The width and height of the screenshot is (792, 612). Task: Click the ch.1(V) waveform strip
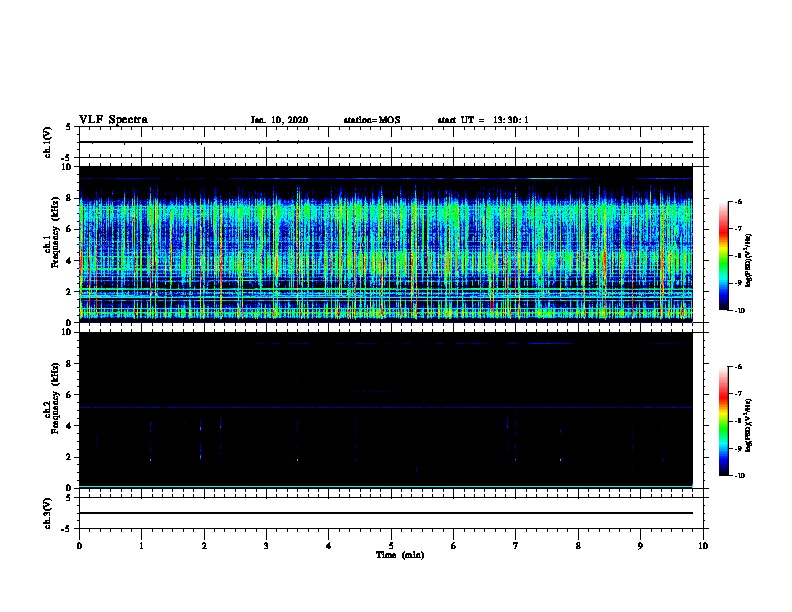click(x=391, y=142)
